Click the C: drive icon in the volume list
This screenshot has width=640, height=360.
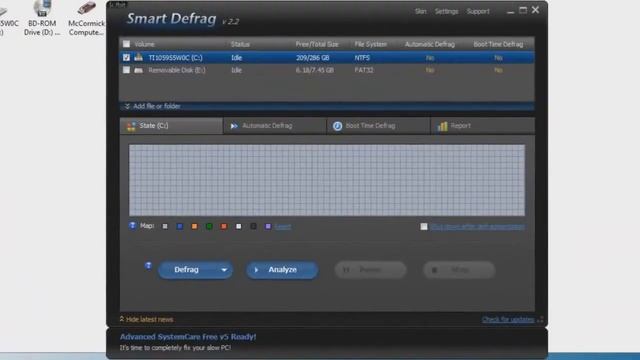click(x=139, y=57)
